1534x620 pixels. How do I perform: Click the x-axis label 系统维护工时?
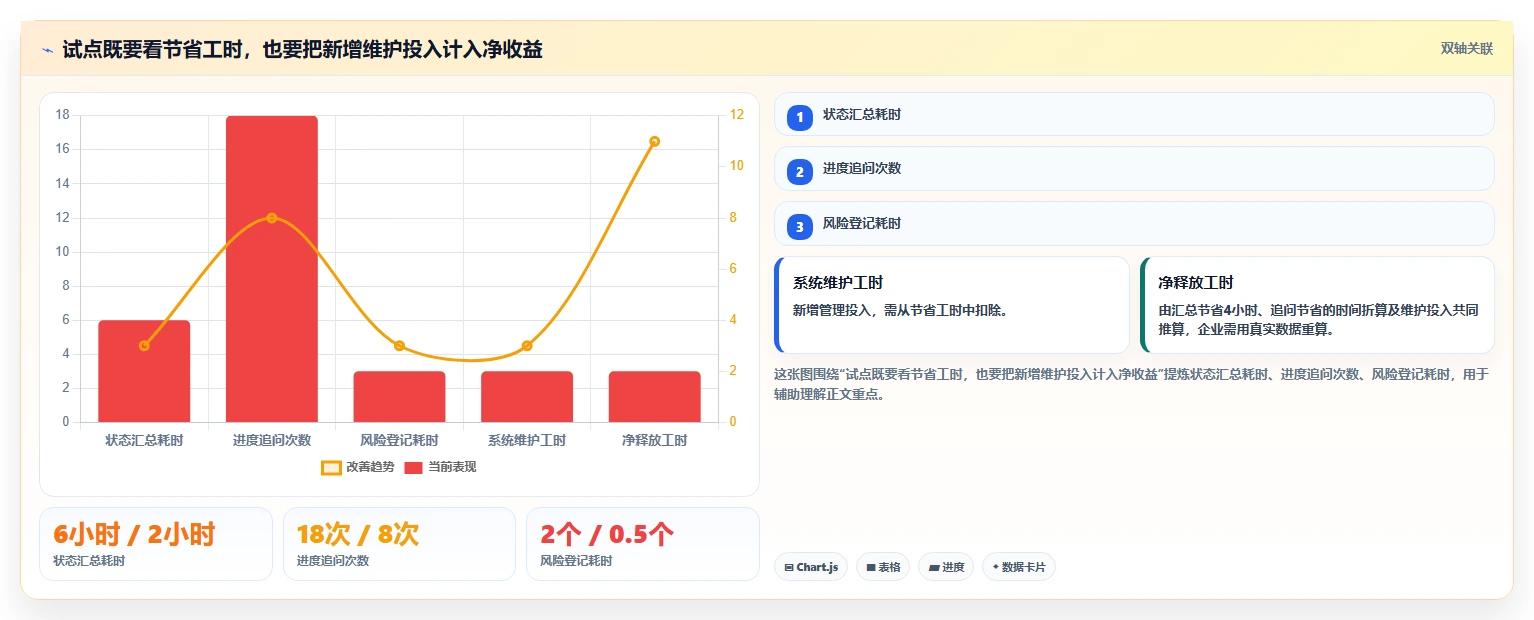(527, 440)
